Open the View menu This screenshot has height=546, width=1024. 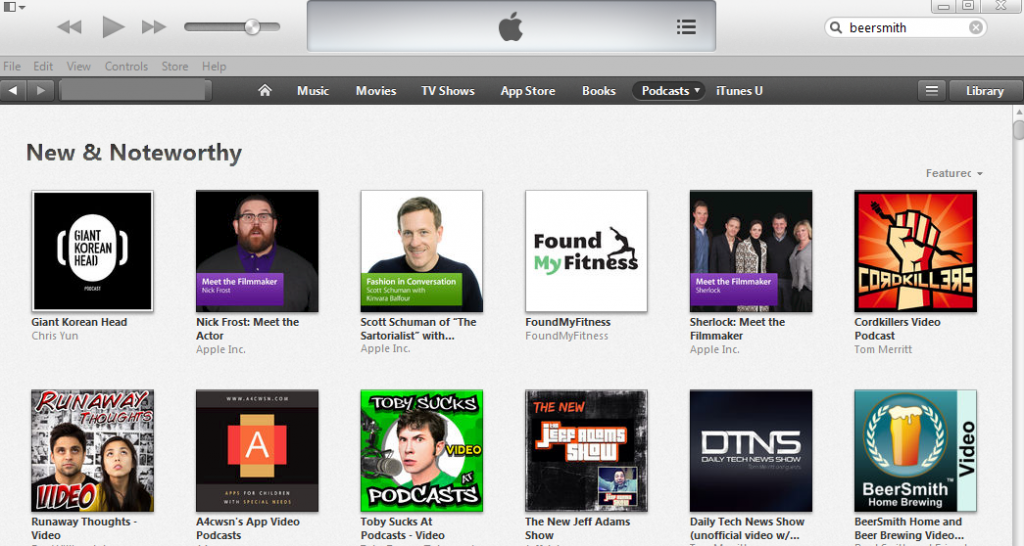(x=78, y=66)
